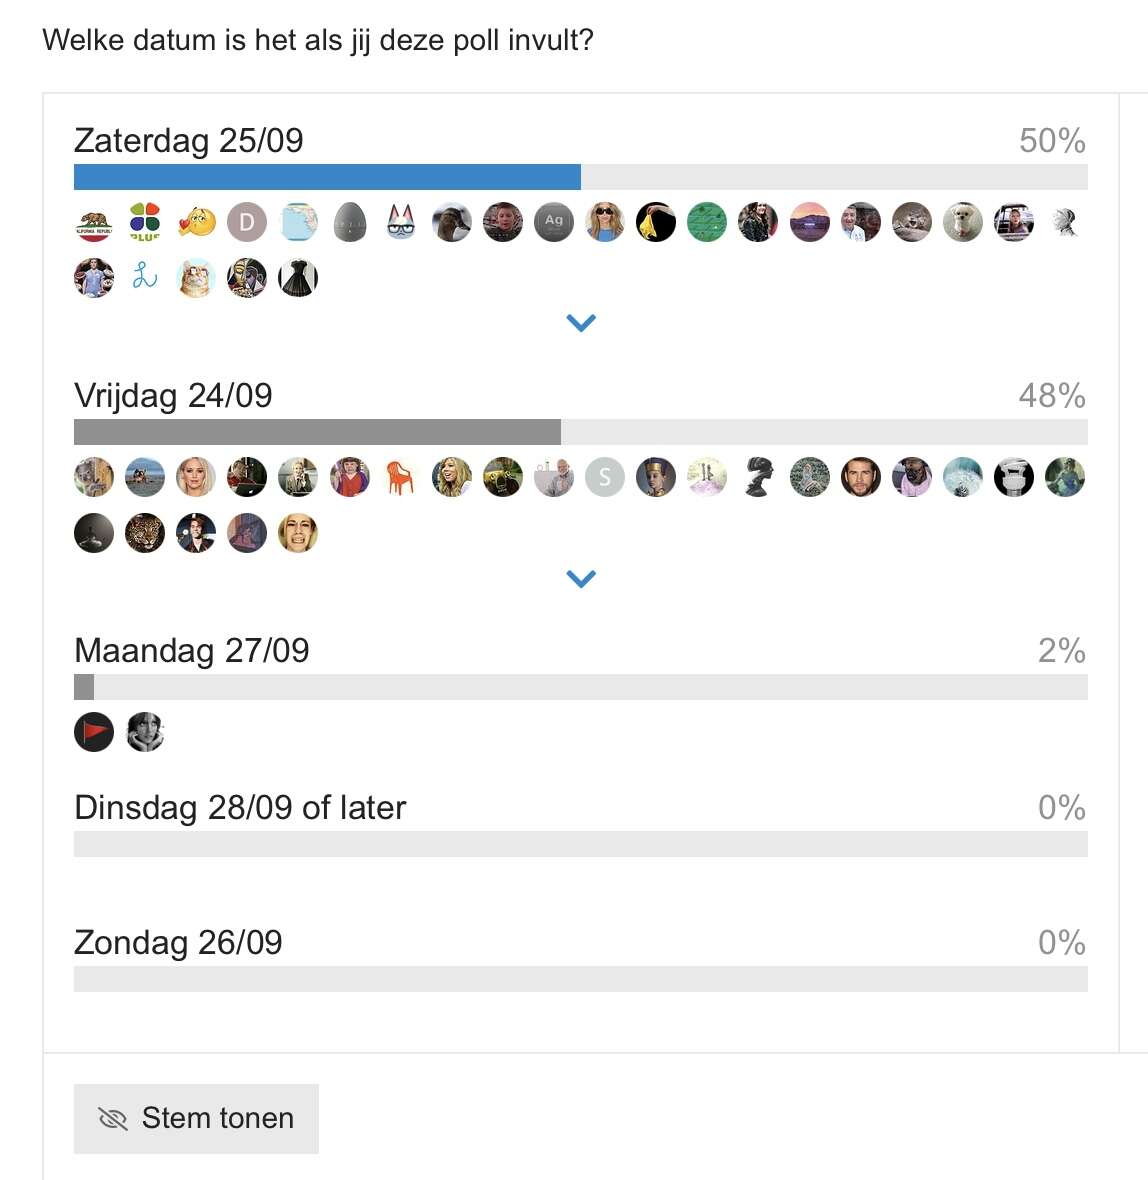This screenshot has height=1180, width=1148.
Task: Click the white fluffy dog avatar
Action: (x=962, y=222)
